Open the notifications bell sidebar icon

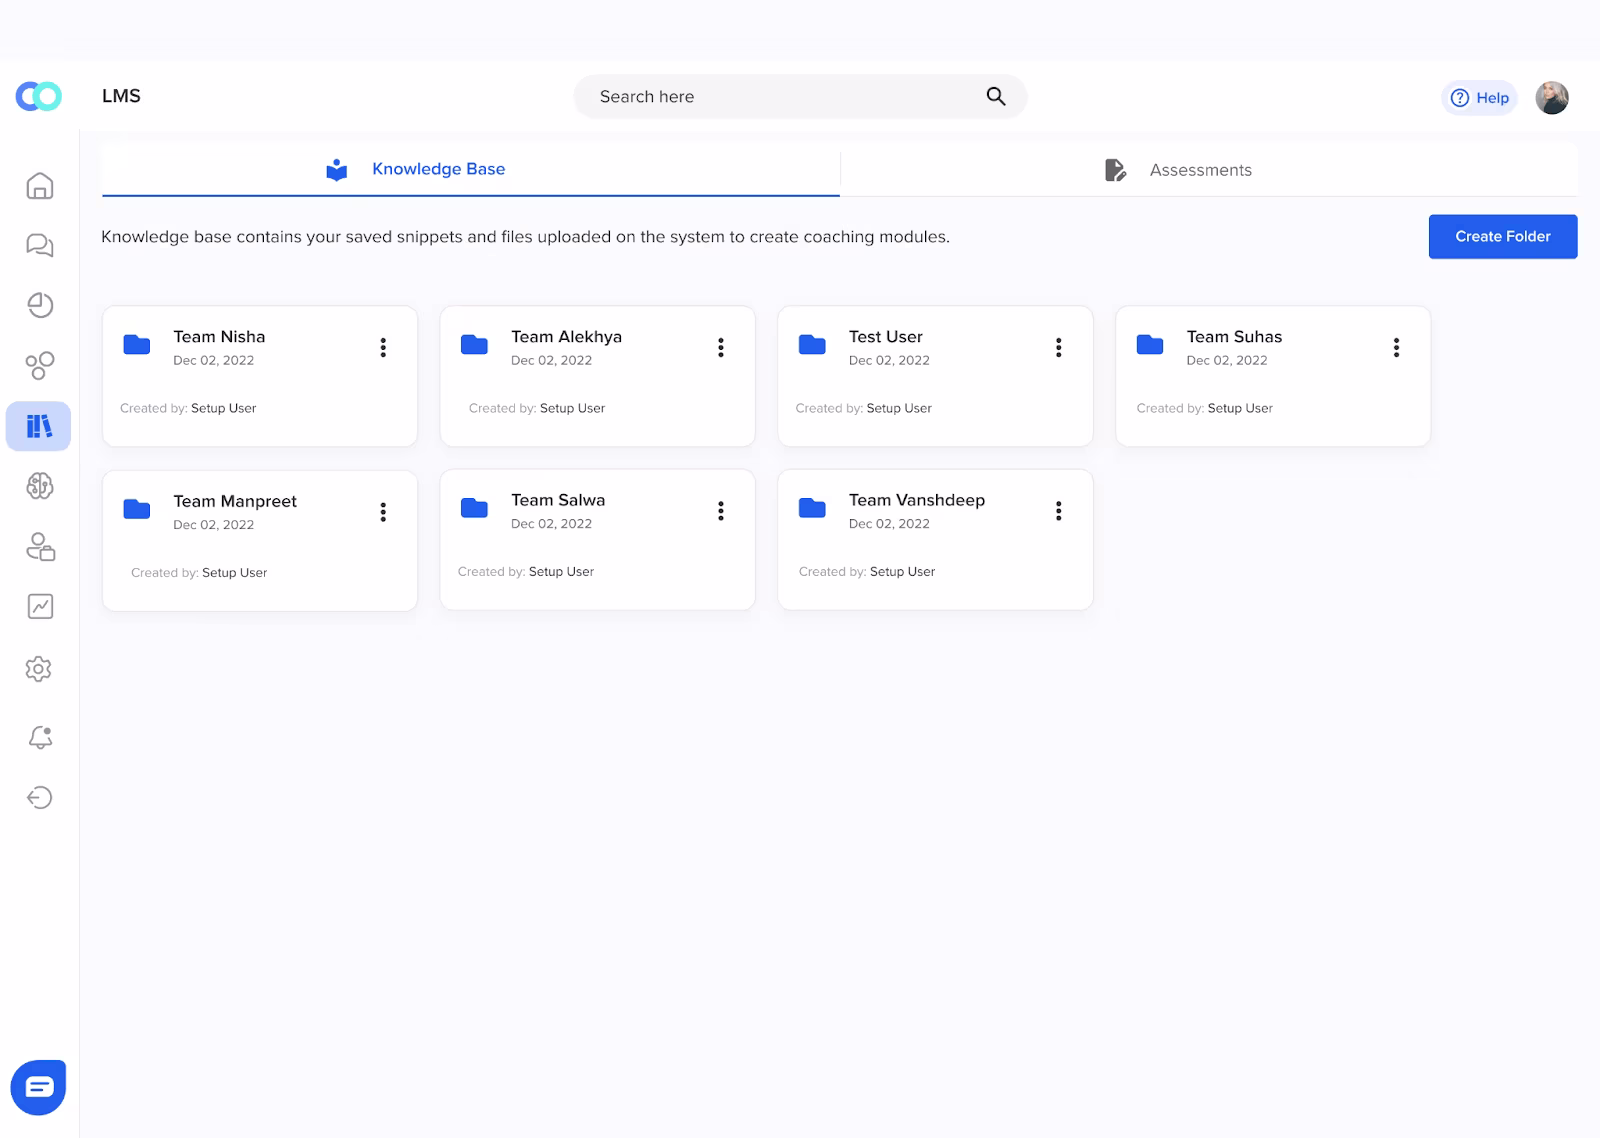40,737
